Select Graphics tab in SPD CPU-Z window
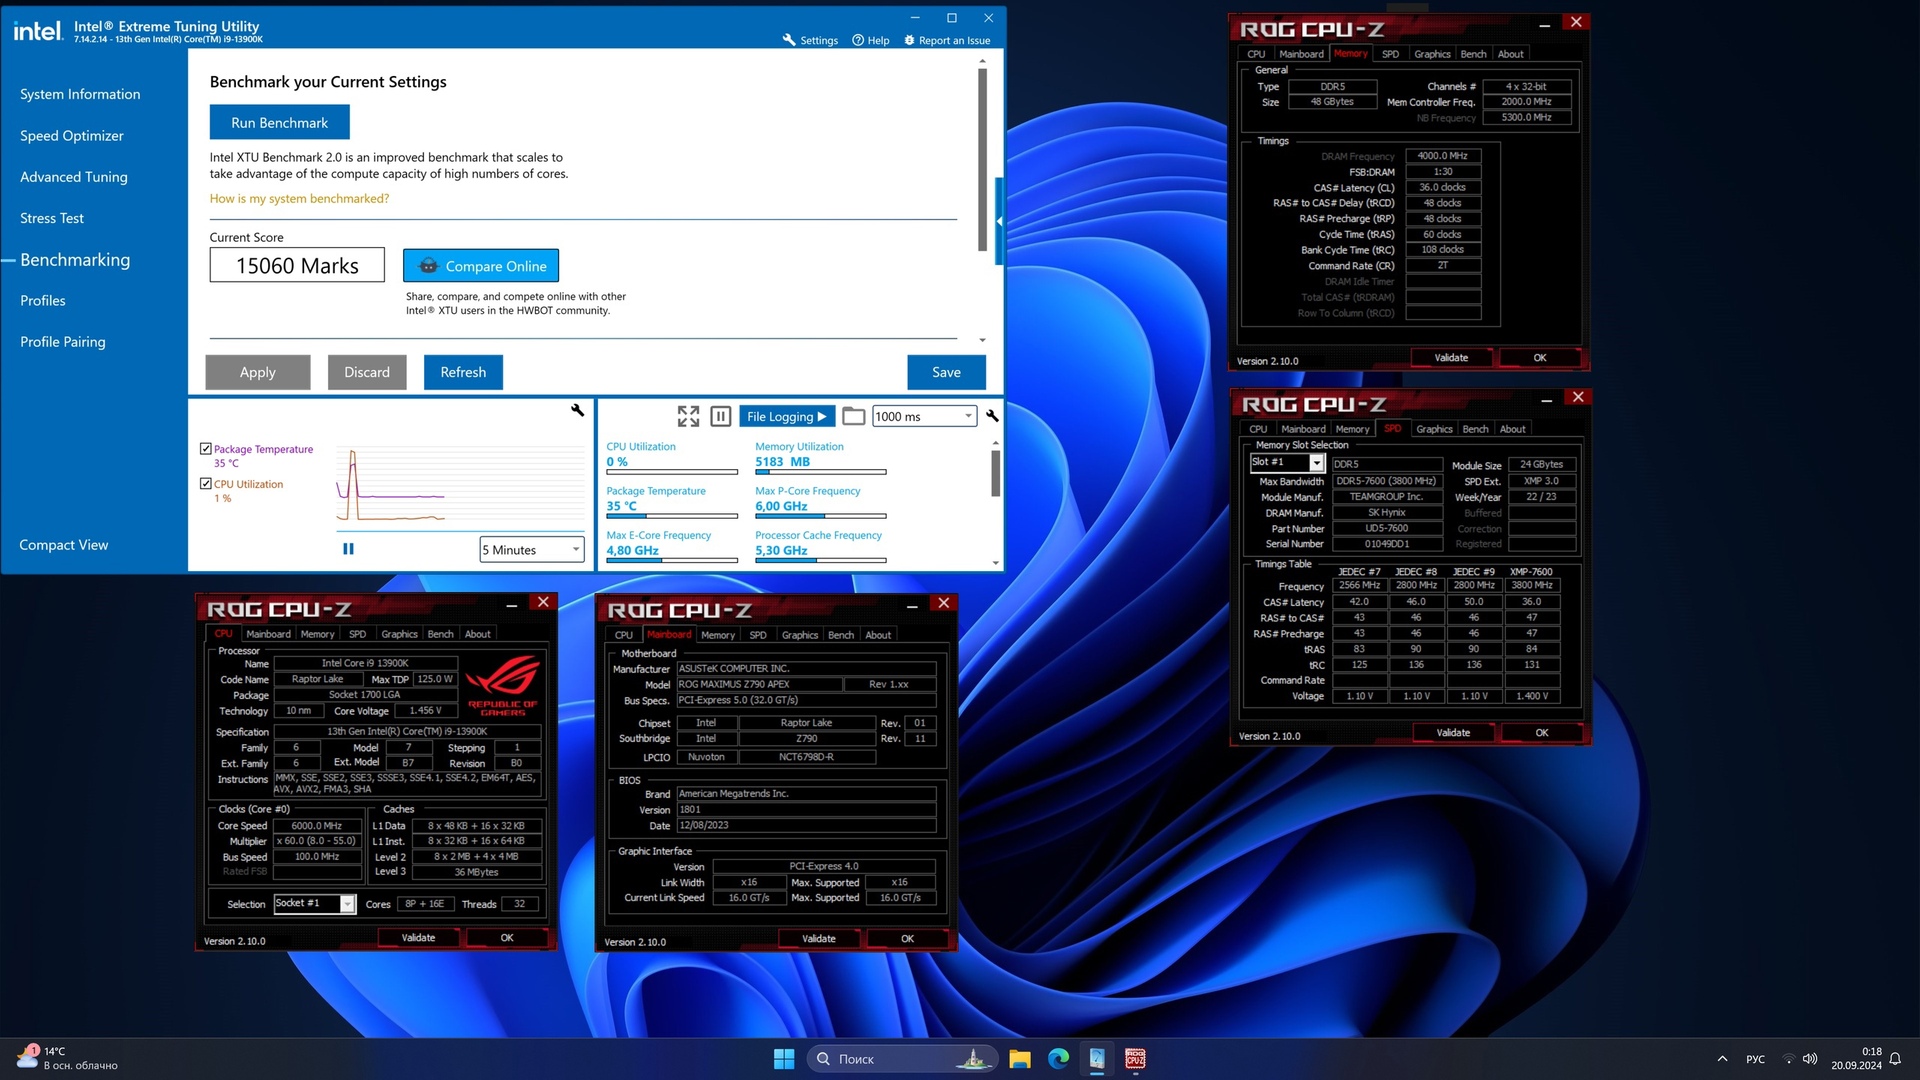 pos(1434,429)
